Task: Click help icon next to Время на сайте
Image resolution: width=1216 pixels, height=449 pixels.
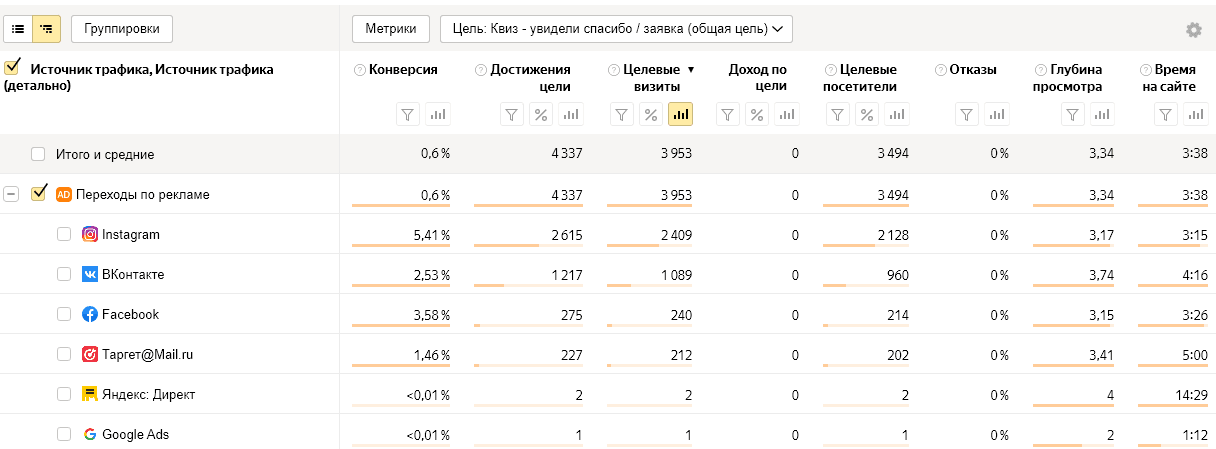Action: coord(1146,70)
